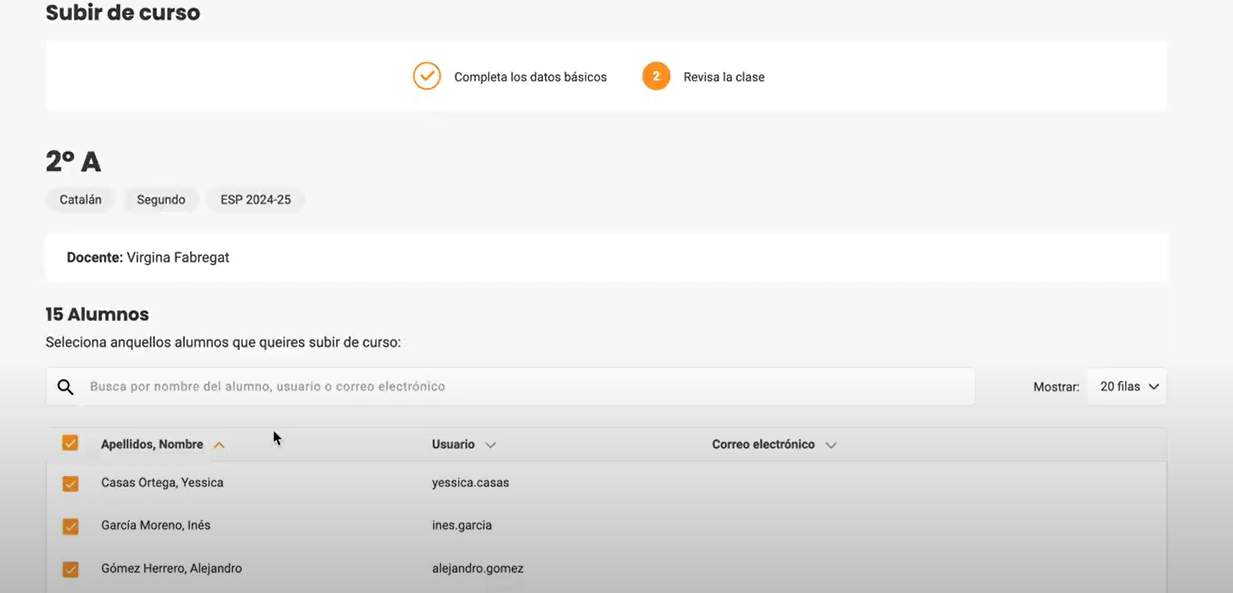This screenshot has height=593, width=1233.
Task: Go to Completa los datos básicos step
Action: [x=530, y=77]
